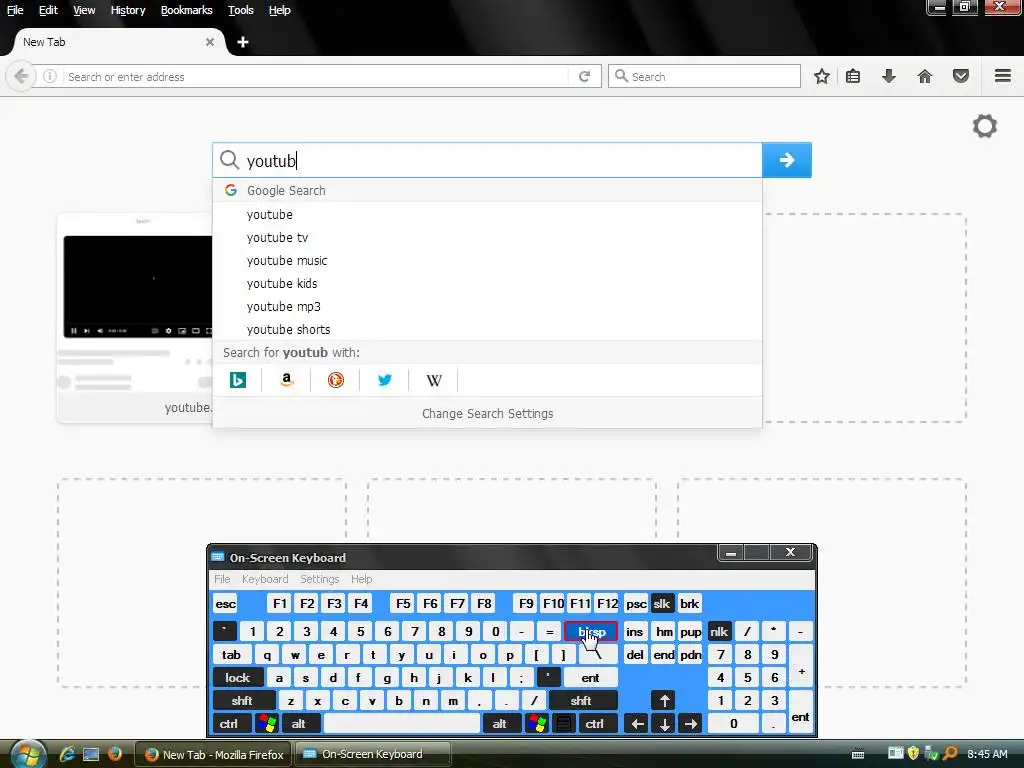
Task: Search with Bing icon
Action: (238, 380)
